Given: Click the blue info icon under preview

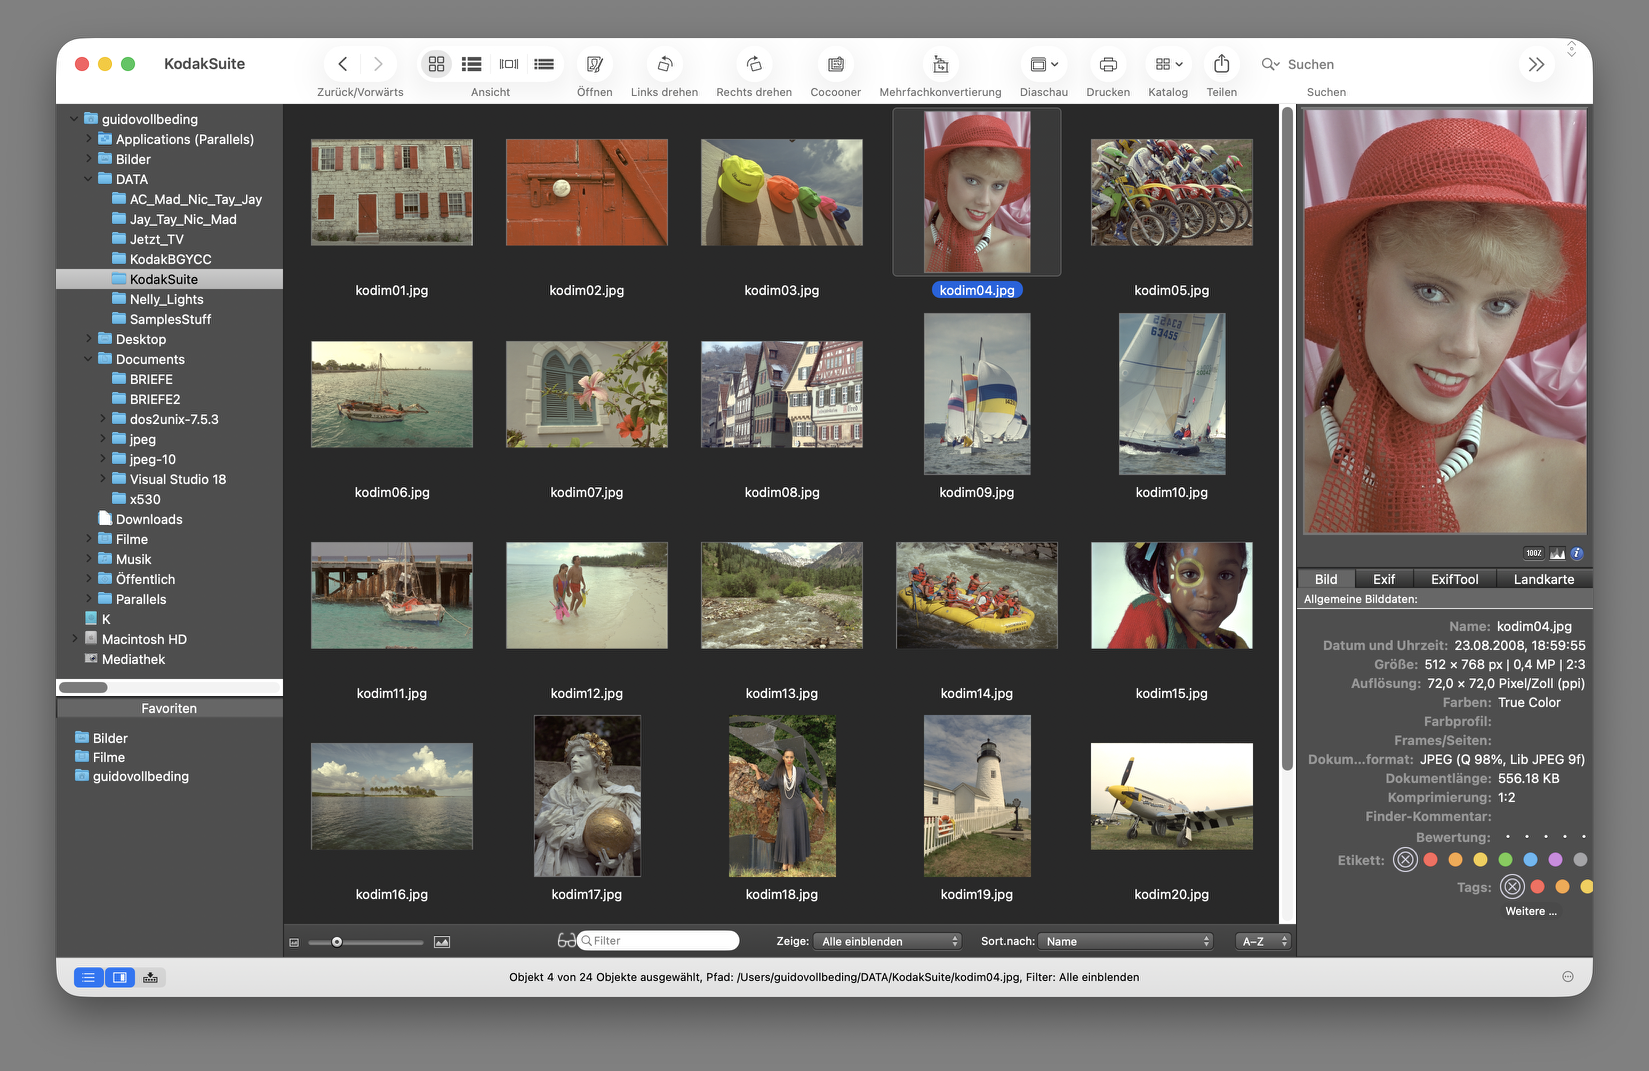Looking at the screenshot, I should [1577, 553].
